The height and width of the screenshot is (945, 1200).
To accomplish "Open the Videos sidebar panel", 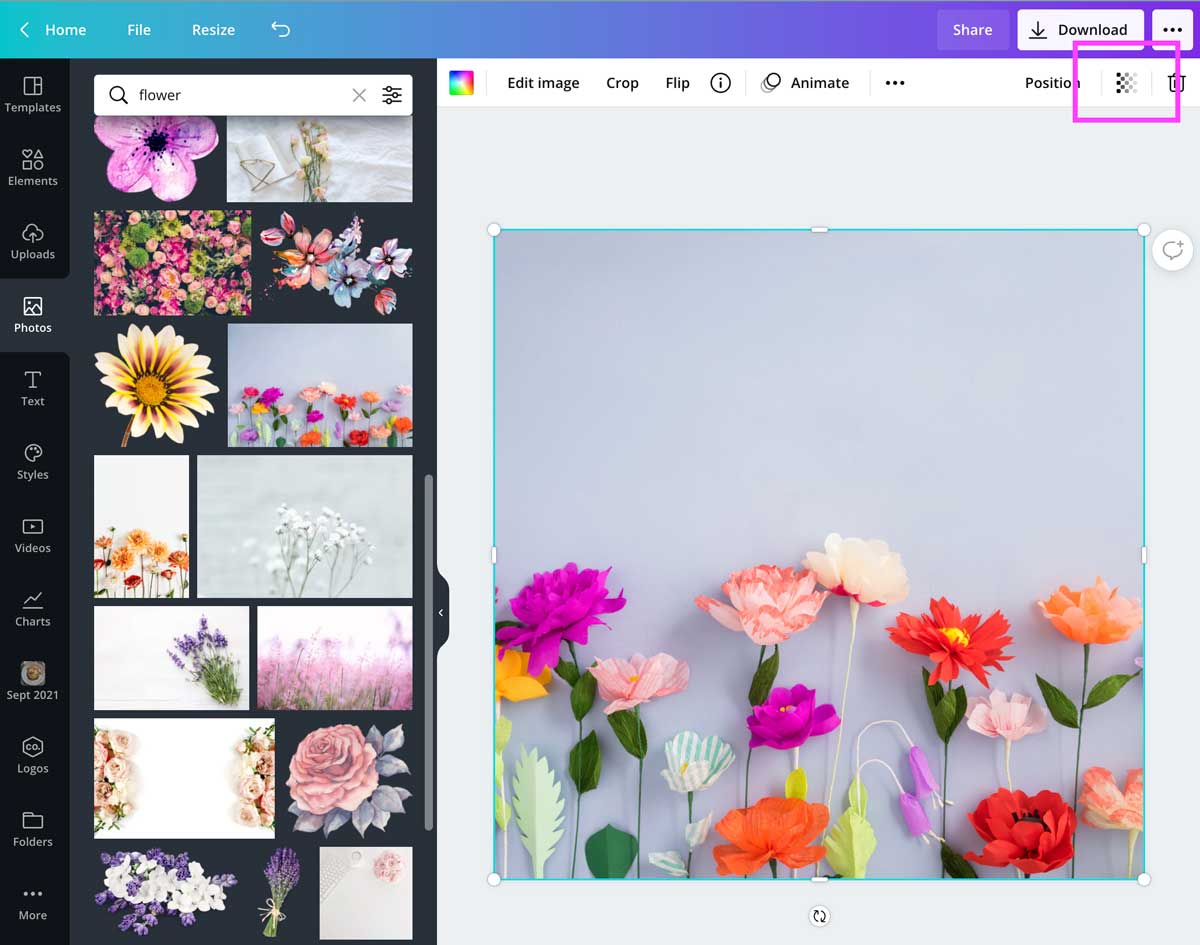I will tap(33, 534).
